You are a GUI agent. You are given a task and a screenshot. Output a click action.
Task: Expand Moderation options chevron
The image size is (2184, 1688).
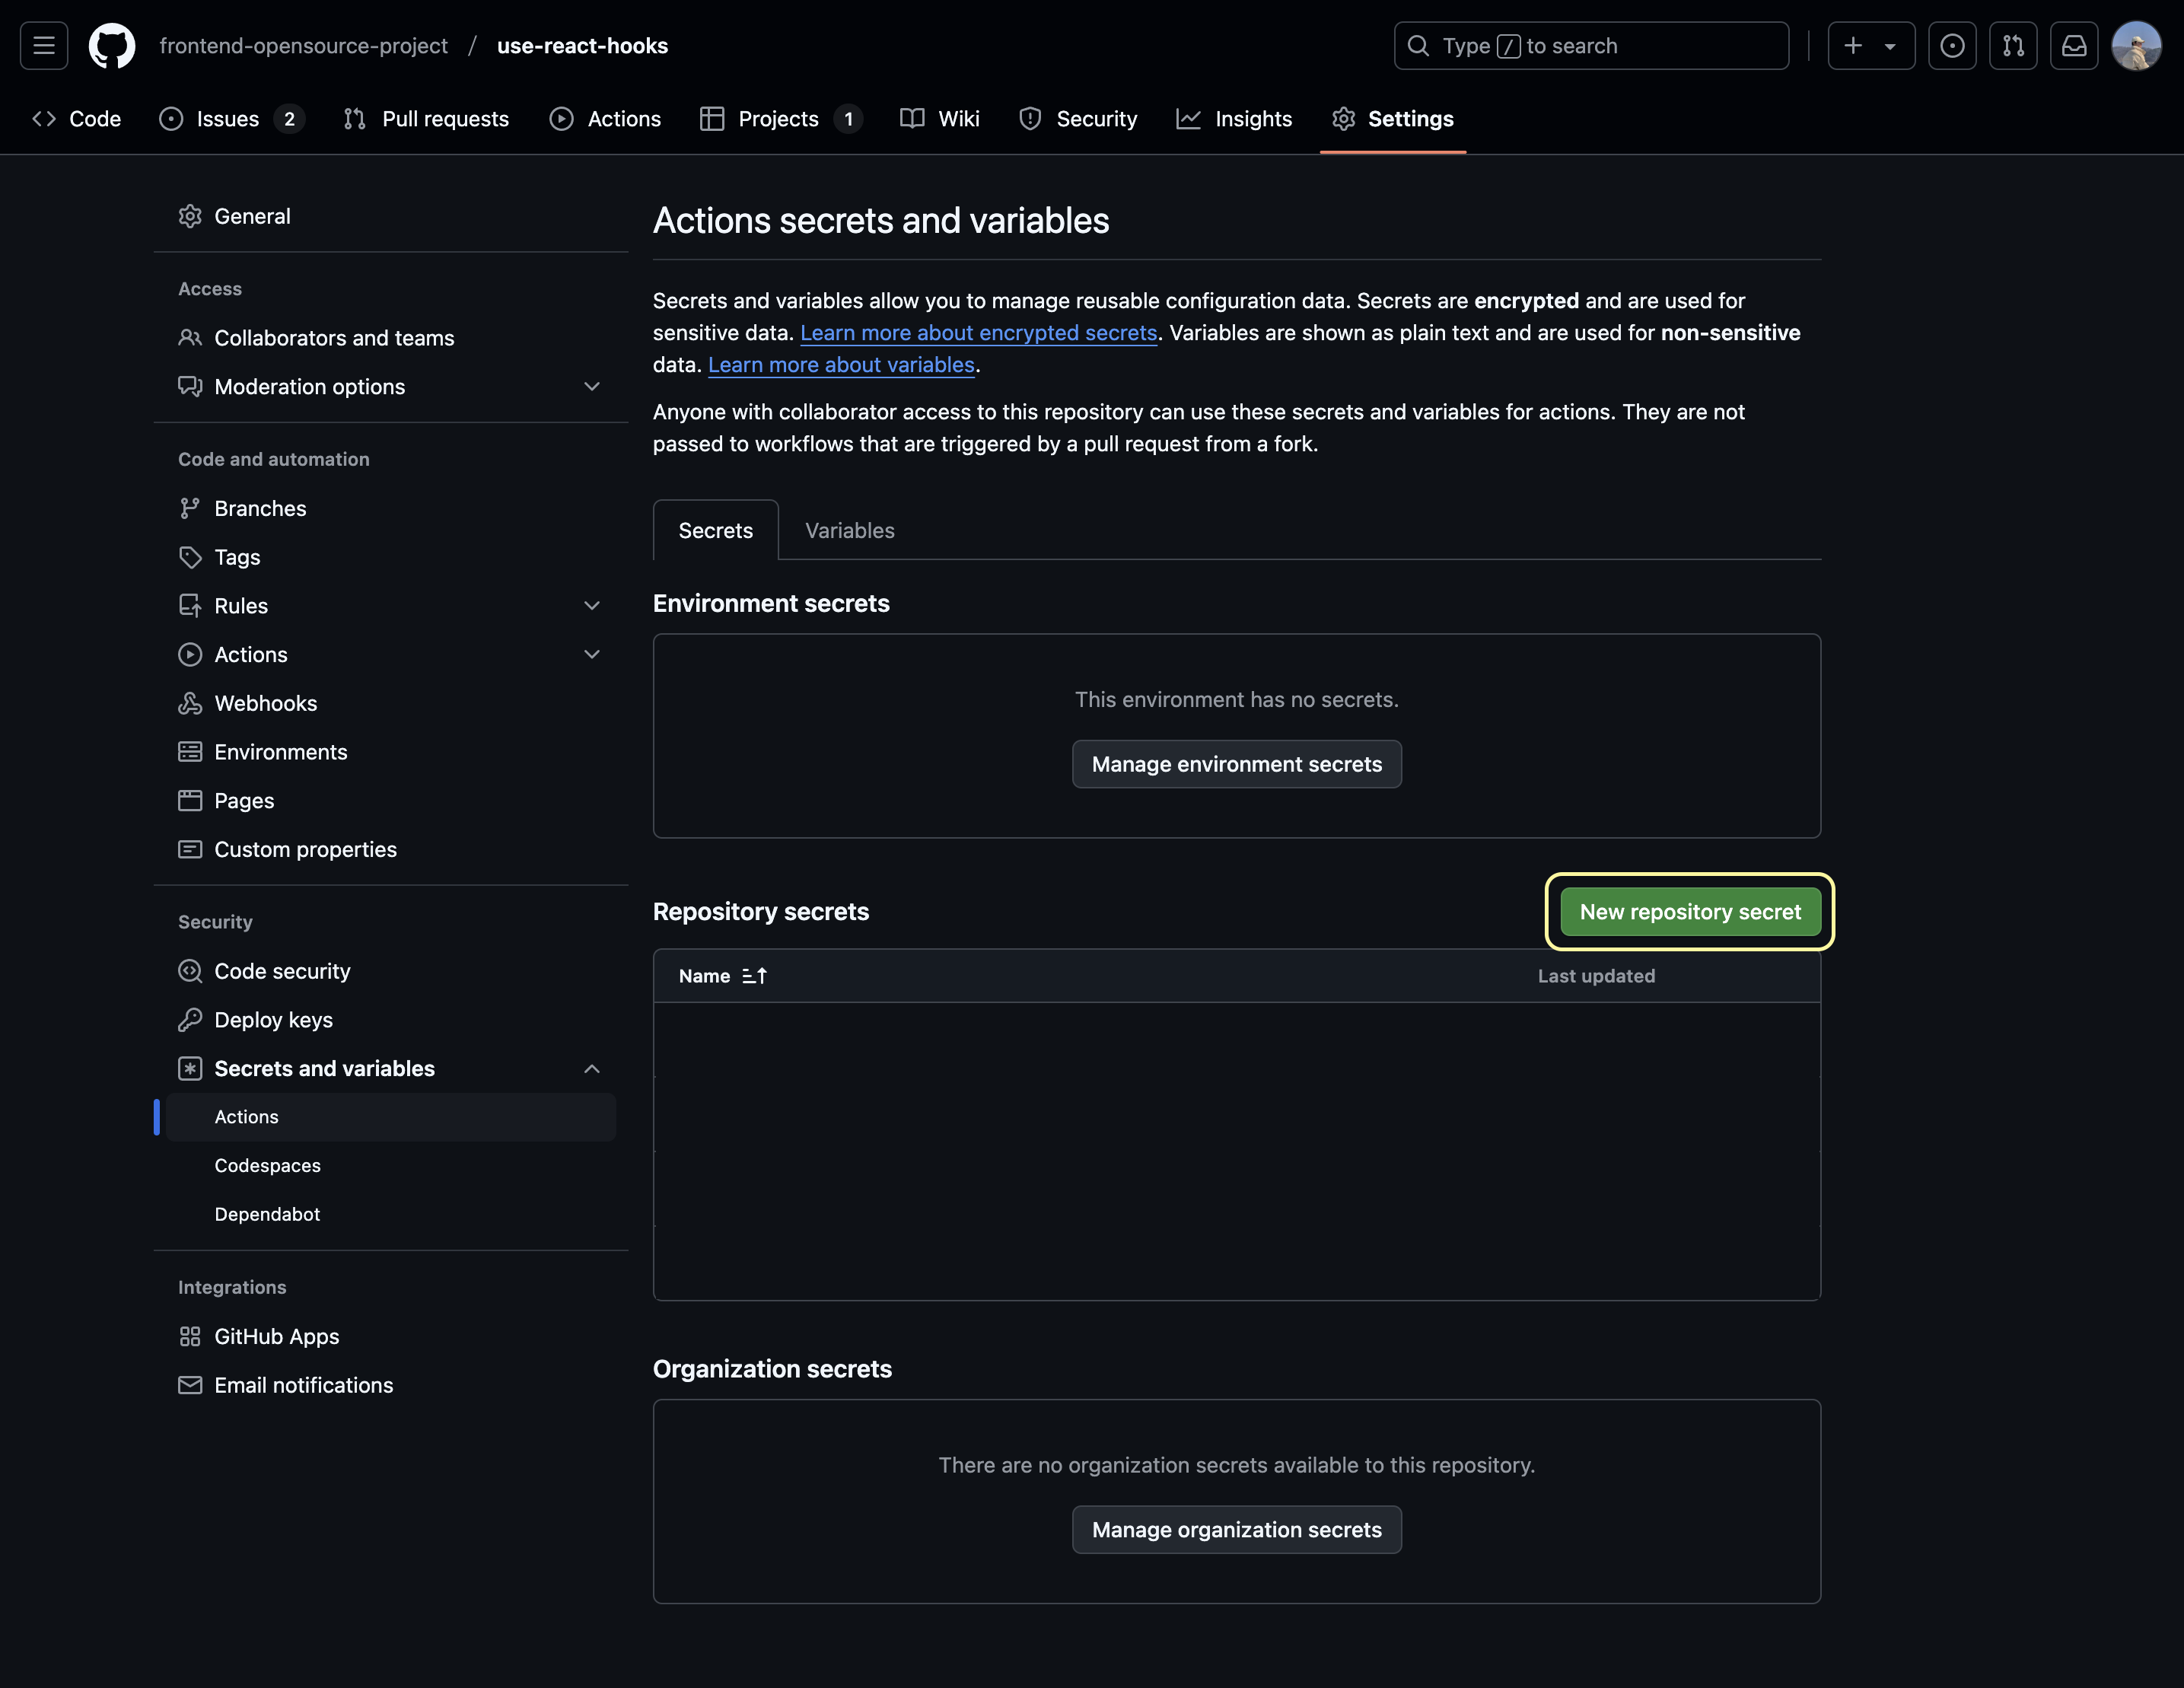pos(591,386)
